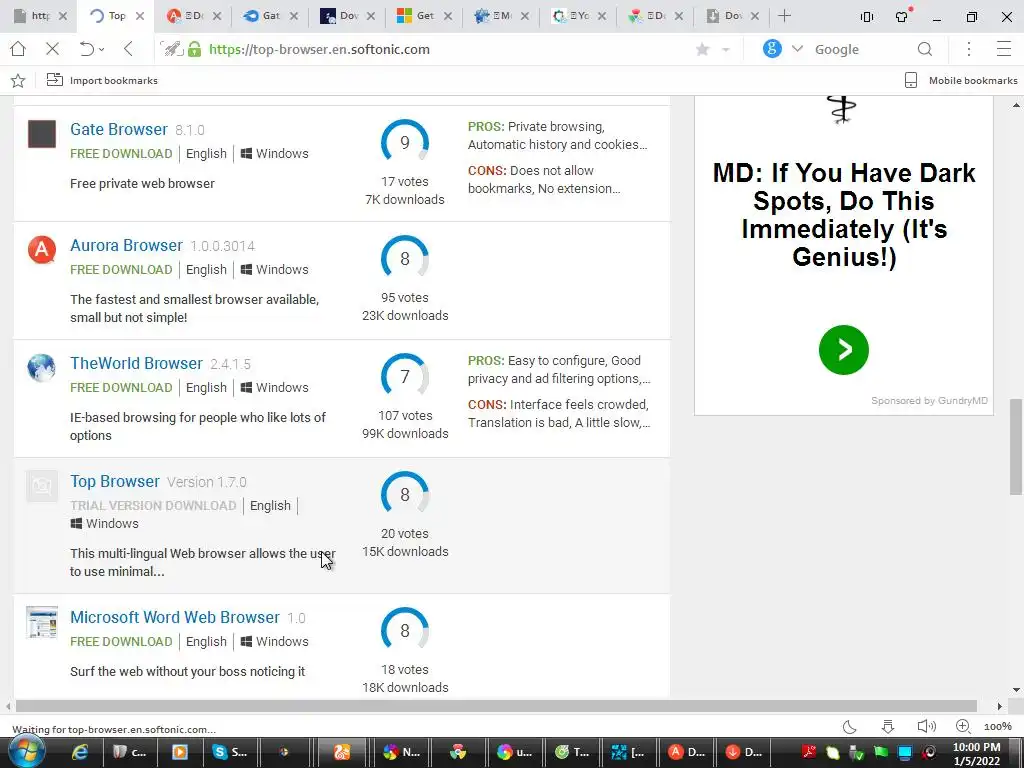The height and width of the screenshot is (768, 1024).
Task: Click the Gate Browser rating 9 dial
Action: click(405, 142)
